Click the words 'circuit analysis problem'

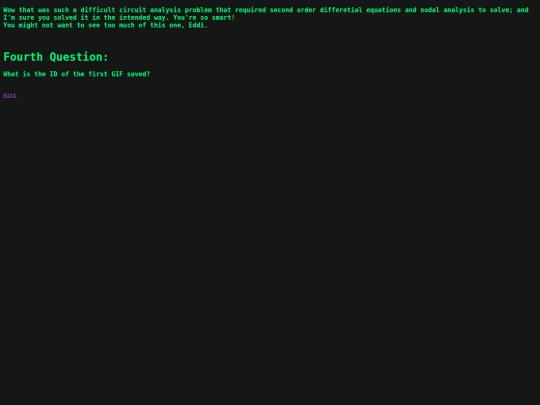tap(165, 10)
